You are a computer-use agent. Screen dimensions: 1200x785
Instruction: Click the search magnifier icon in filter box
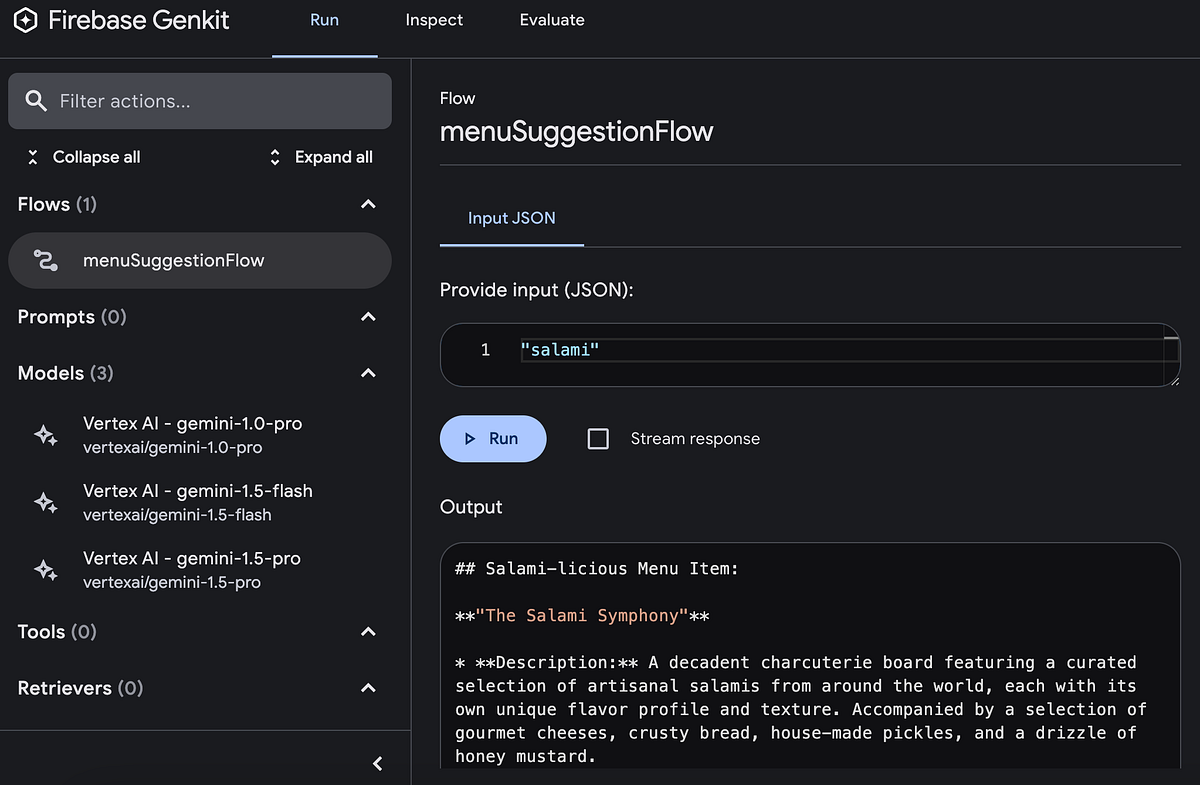(36, 101)
